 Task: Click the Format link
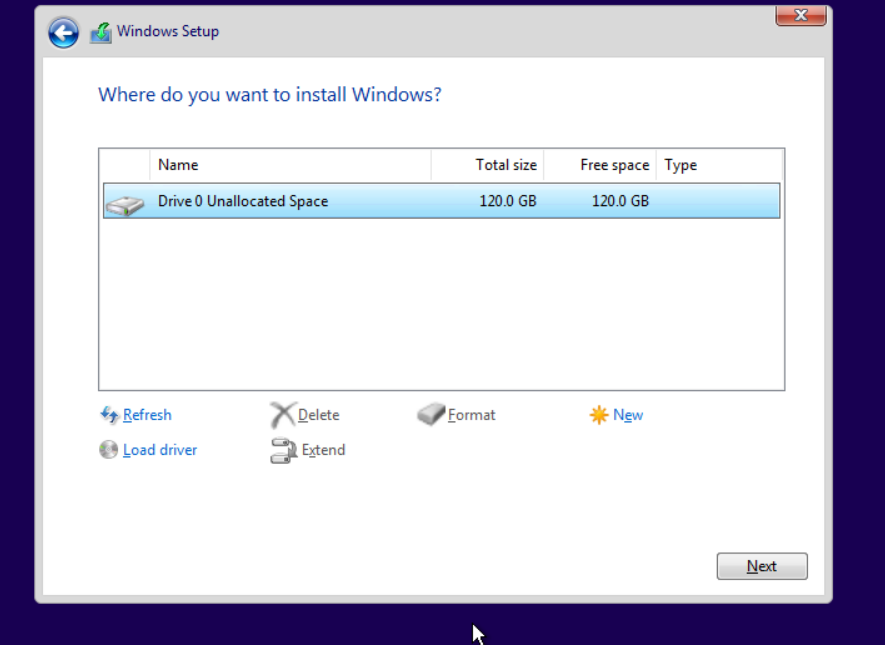pos(471,415)
